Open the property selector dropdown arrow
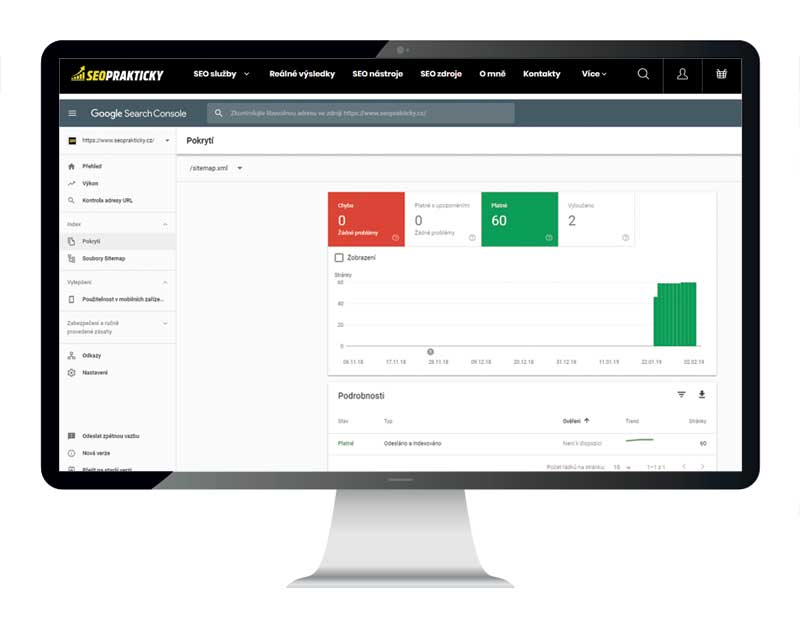The width and height of the screenshot is (800, 622). click(x=167, y=140)
